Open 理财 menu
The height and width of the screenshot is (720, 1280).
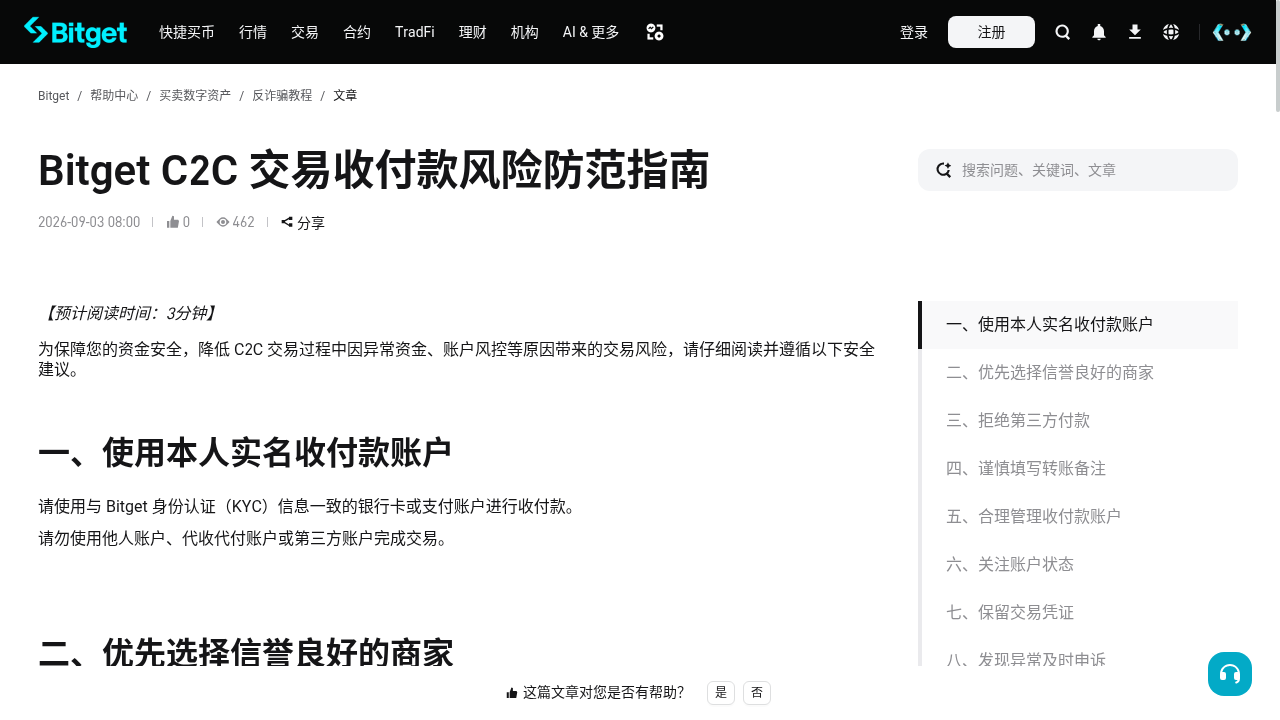[x=473, y=32]
